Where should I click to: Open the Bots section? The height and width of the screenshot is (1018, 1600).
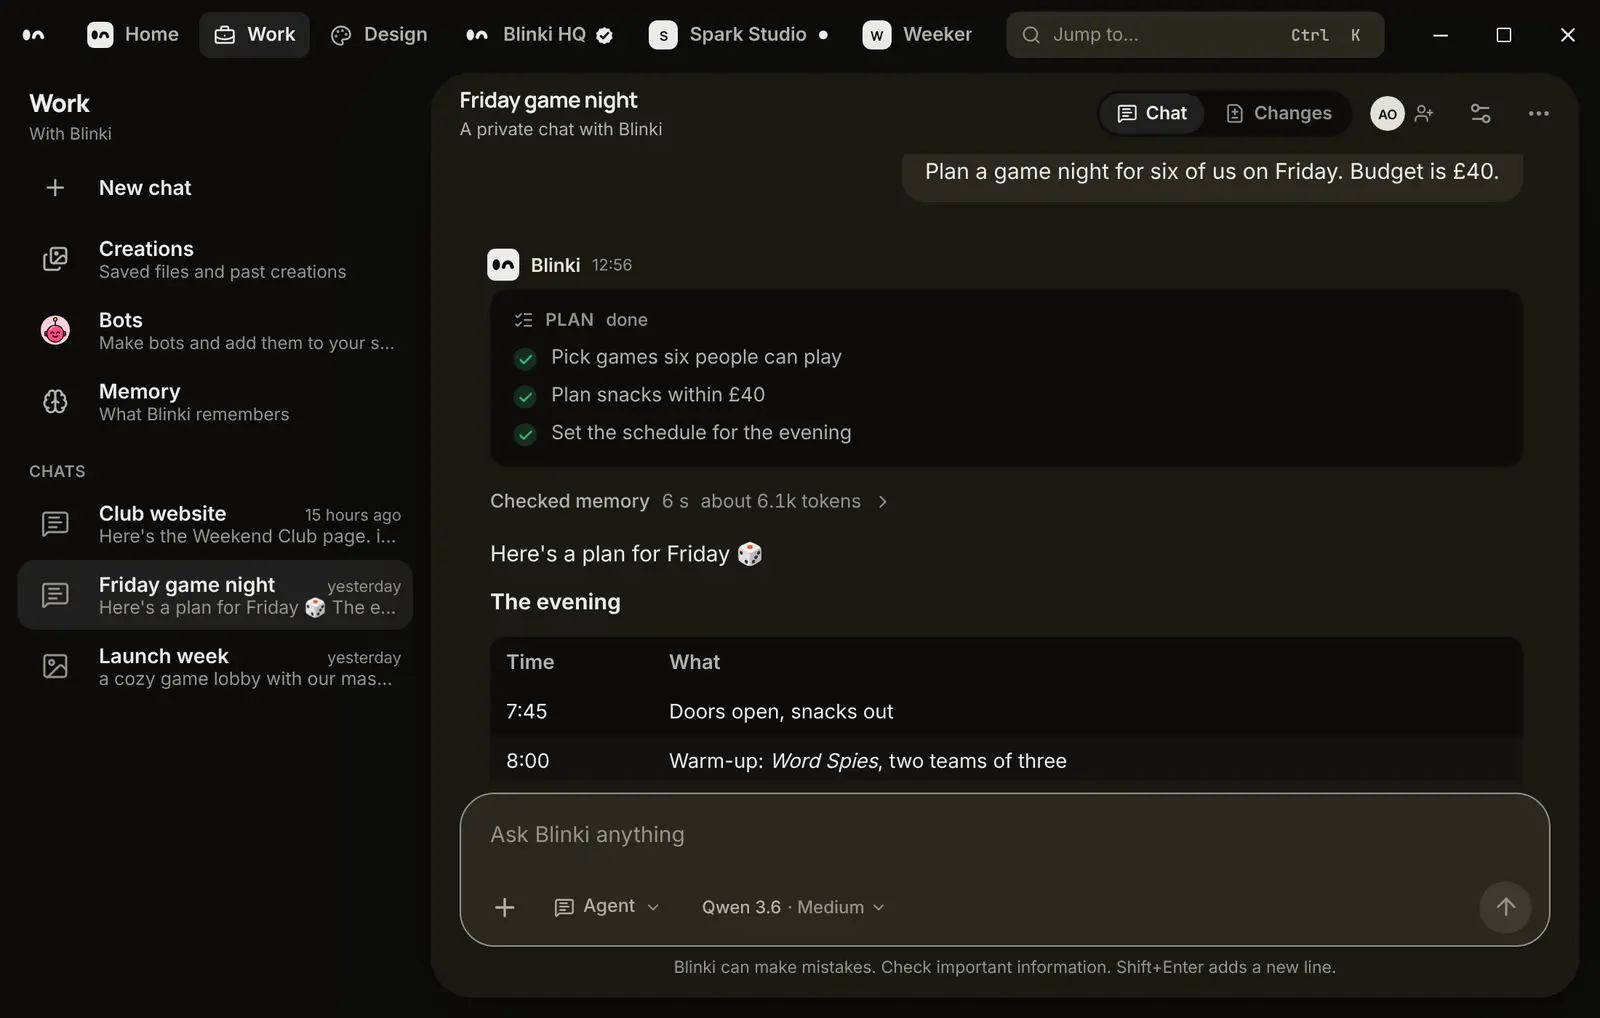[215, 330]
